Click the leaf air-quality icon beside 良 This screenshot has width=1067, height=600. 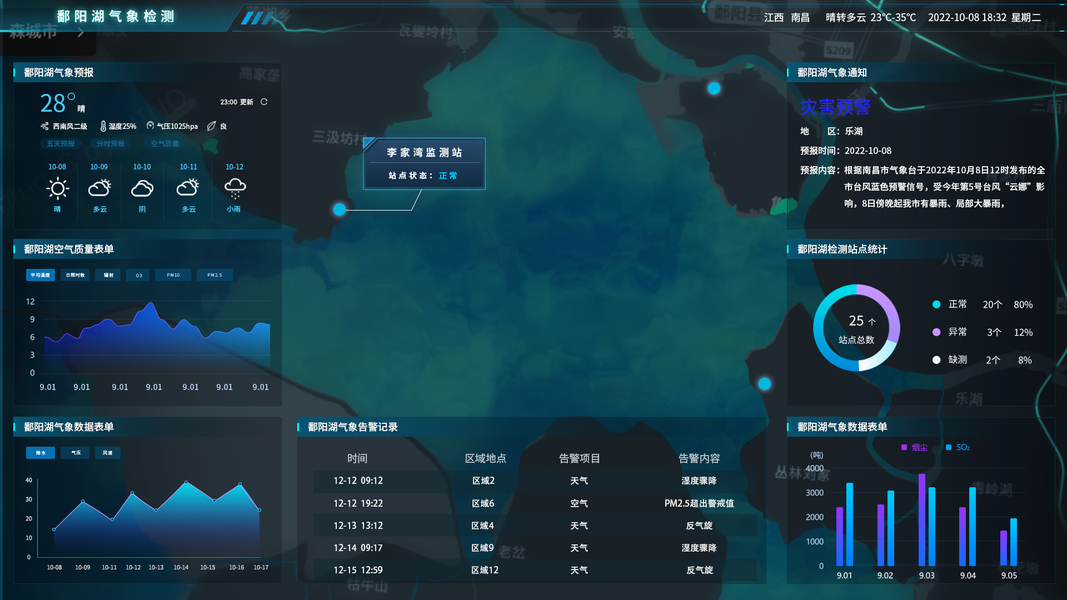(212, 126)
